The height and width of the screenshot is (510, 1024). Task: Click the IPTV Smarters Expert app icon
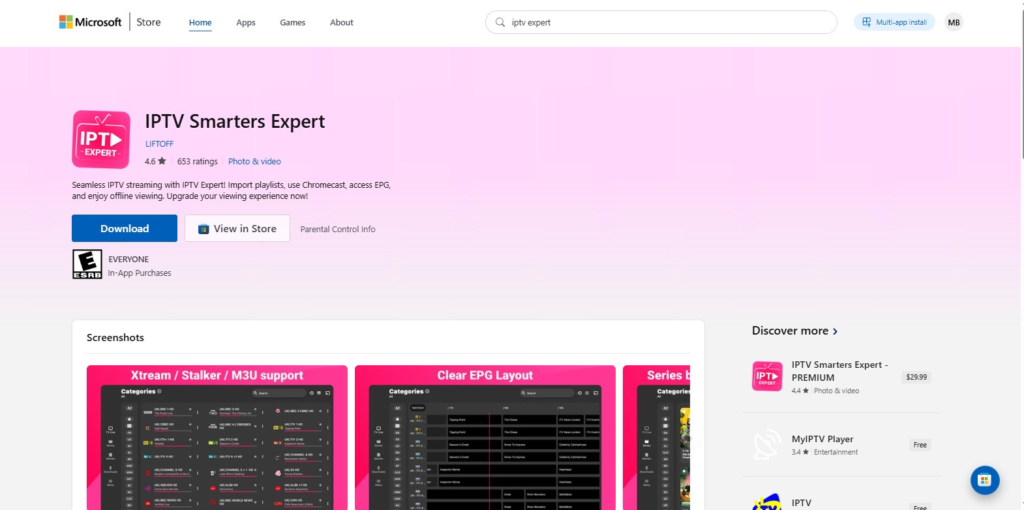(x=101, y=139)
